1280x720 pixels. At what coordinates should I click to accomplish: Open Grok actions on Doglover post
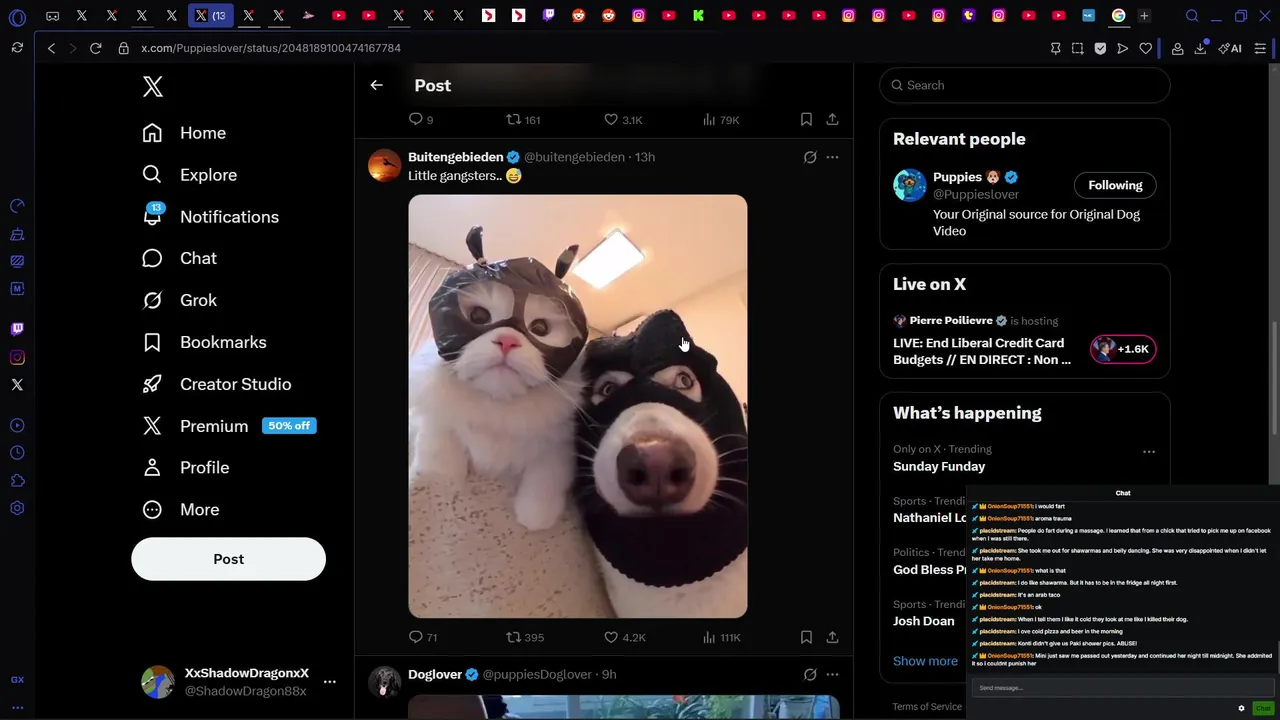[810, 674]
